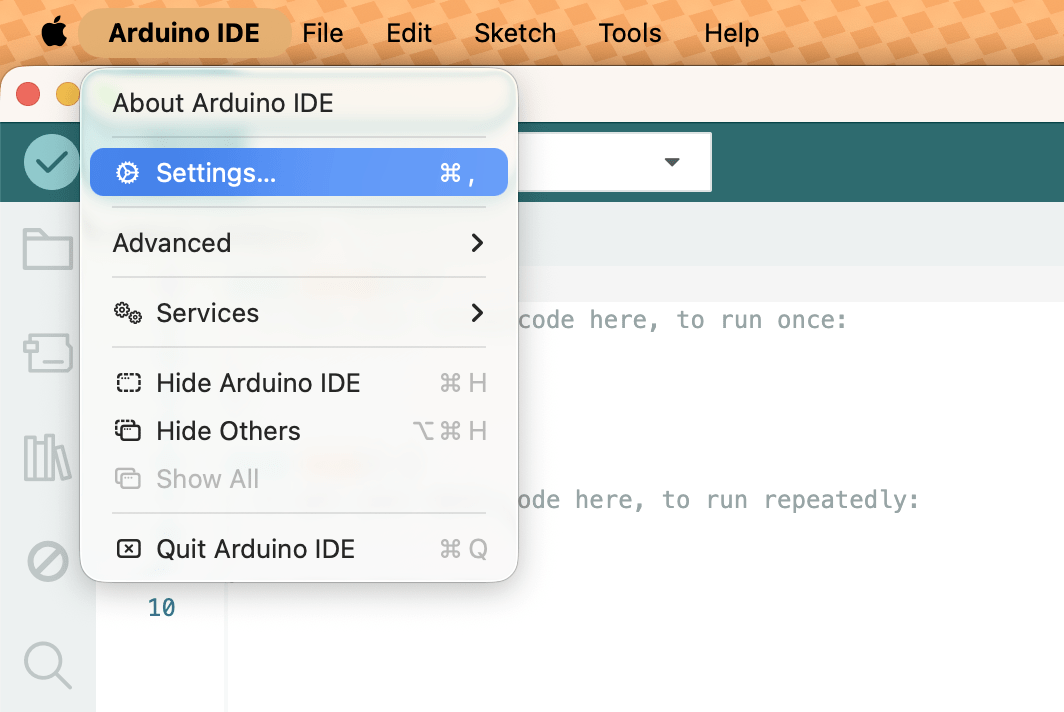1064x712 pixels.
Task: Choose Hide Others
Action: [299, 430]
